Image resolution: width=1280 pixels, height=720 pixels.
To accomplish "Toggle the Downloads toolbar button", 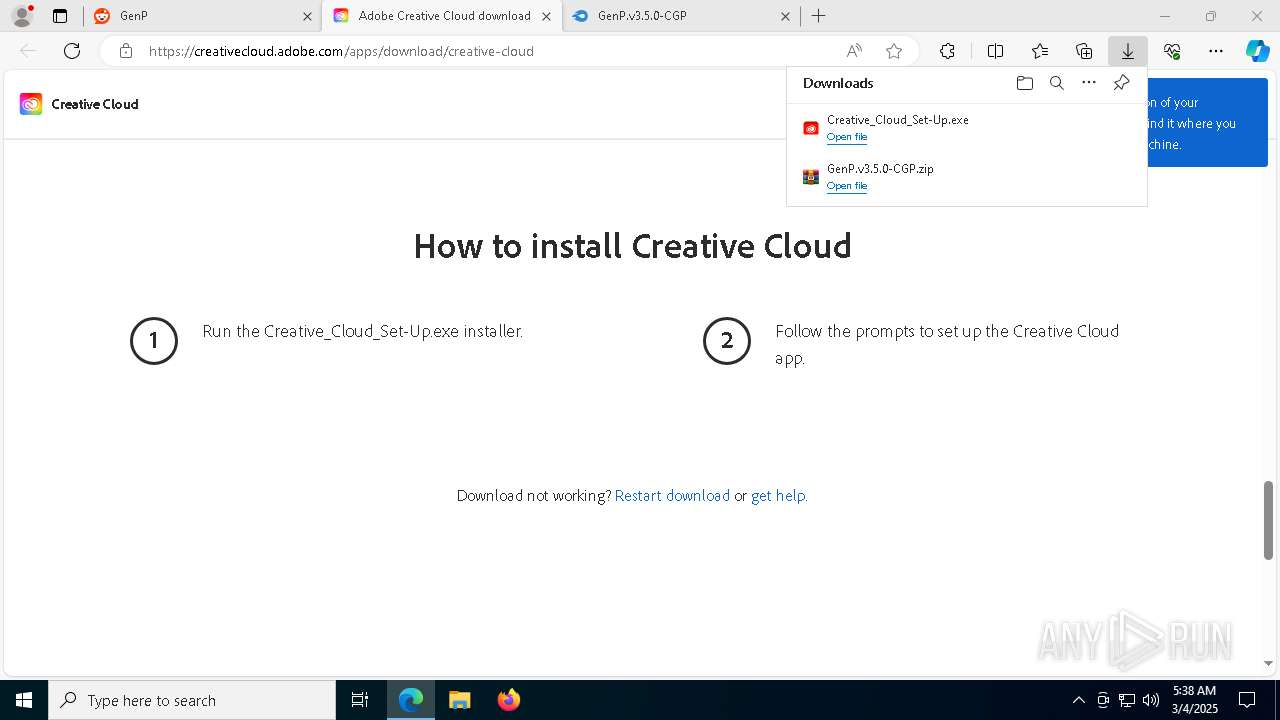I will pos(1127,51).
